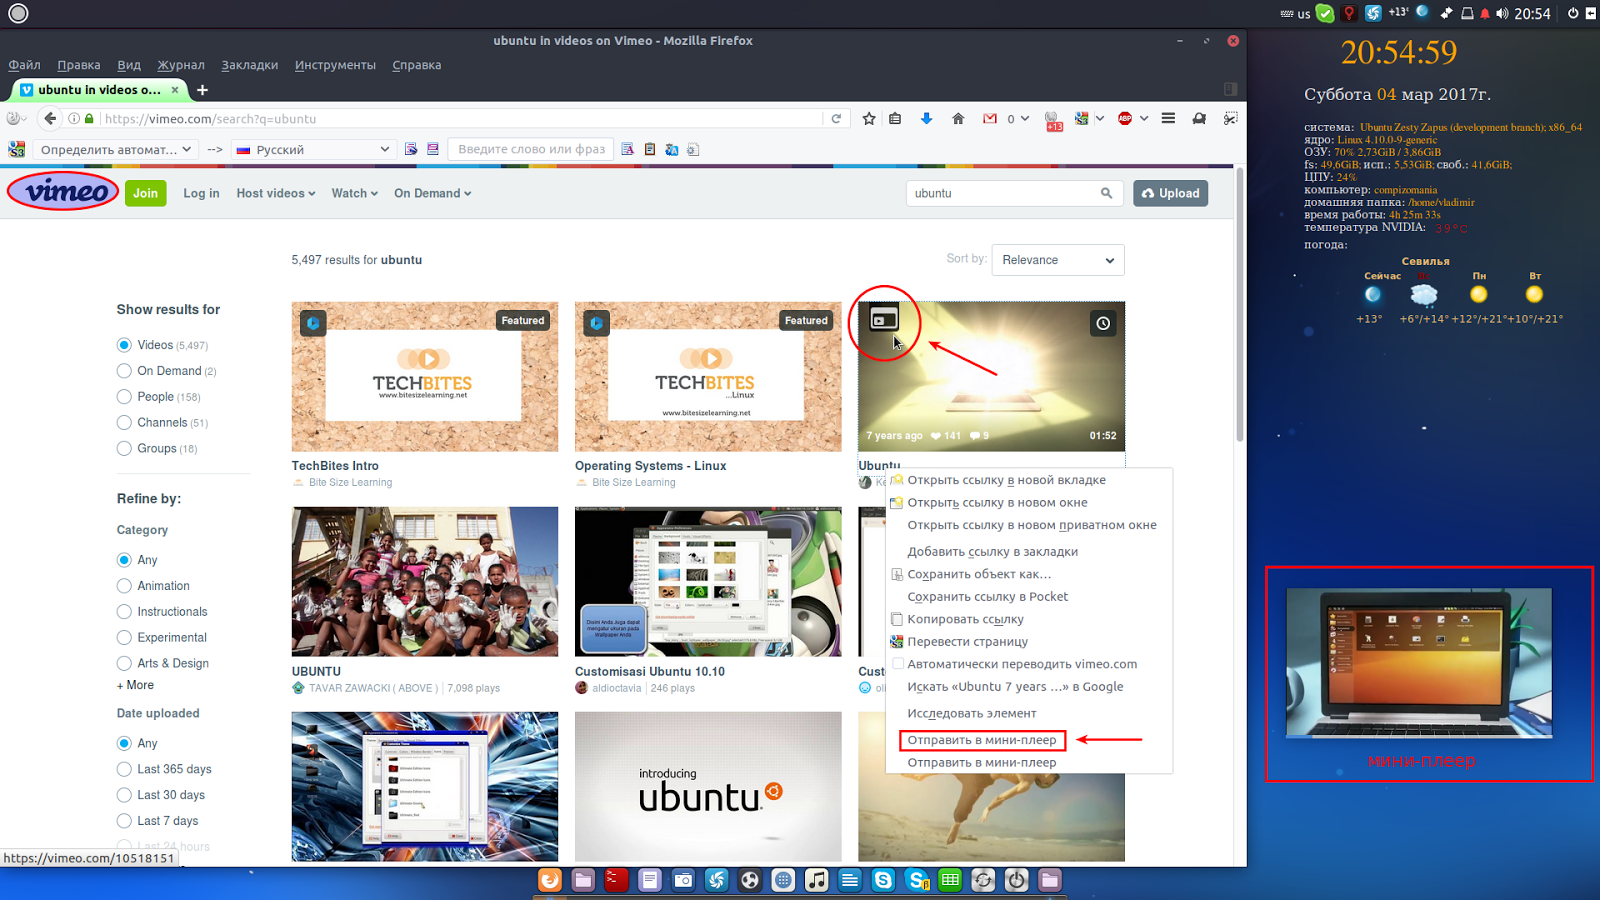The height and width of the screenshot is (900, 1600).
Task: Select the People (158) radio option
Action: coord(124,397)
